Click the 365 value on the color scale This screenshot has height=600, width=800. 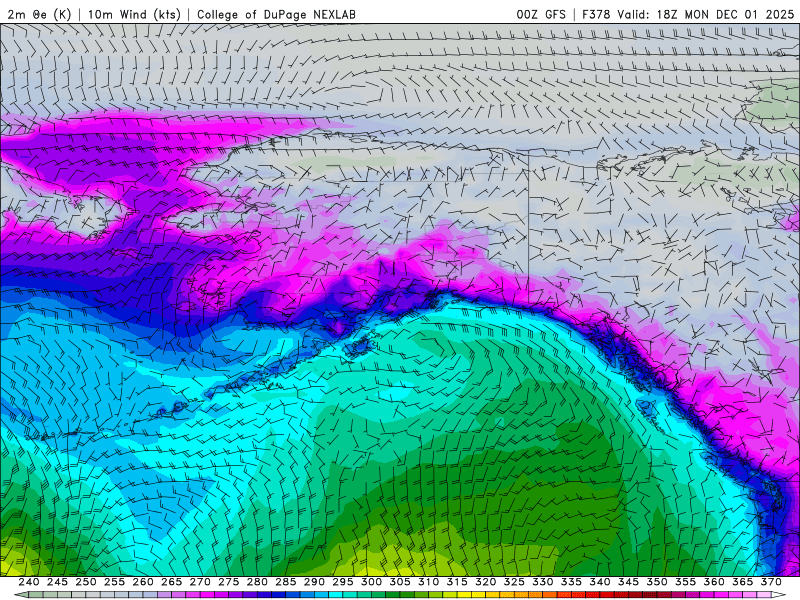pyautogui.click(x=743, y=582)
